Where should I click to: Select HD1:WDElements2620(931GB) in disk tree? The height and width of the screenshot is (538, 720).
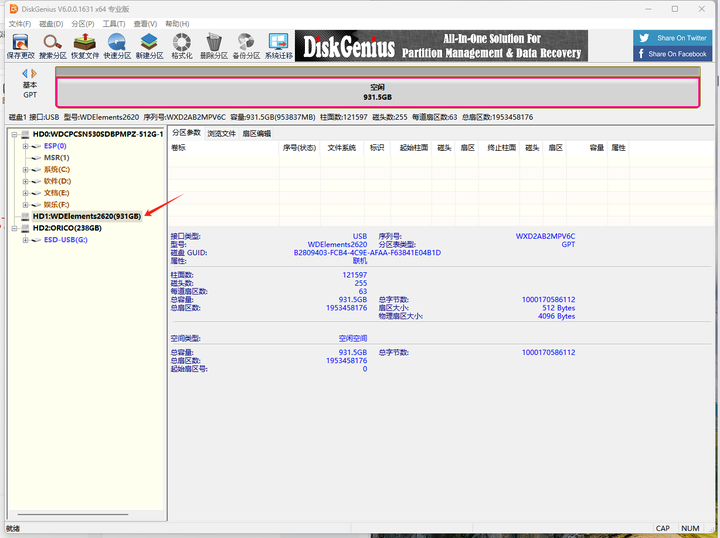[87, 216]
